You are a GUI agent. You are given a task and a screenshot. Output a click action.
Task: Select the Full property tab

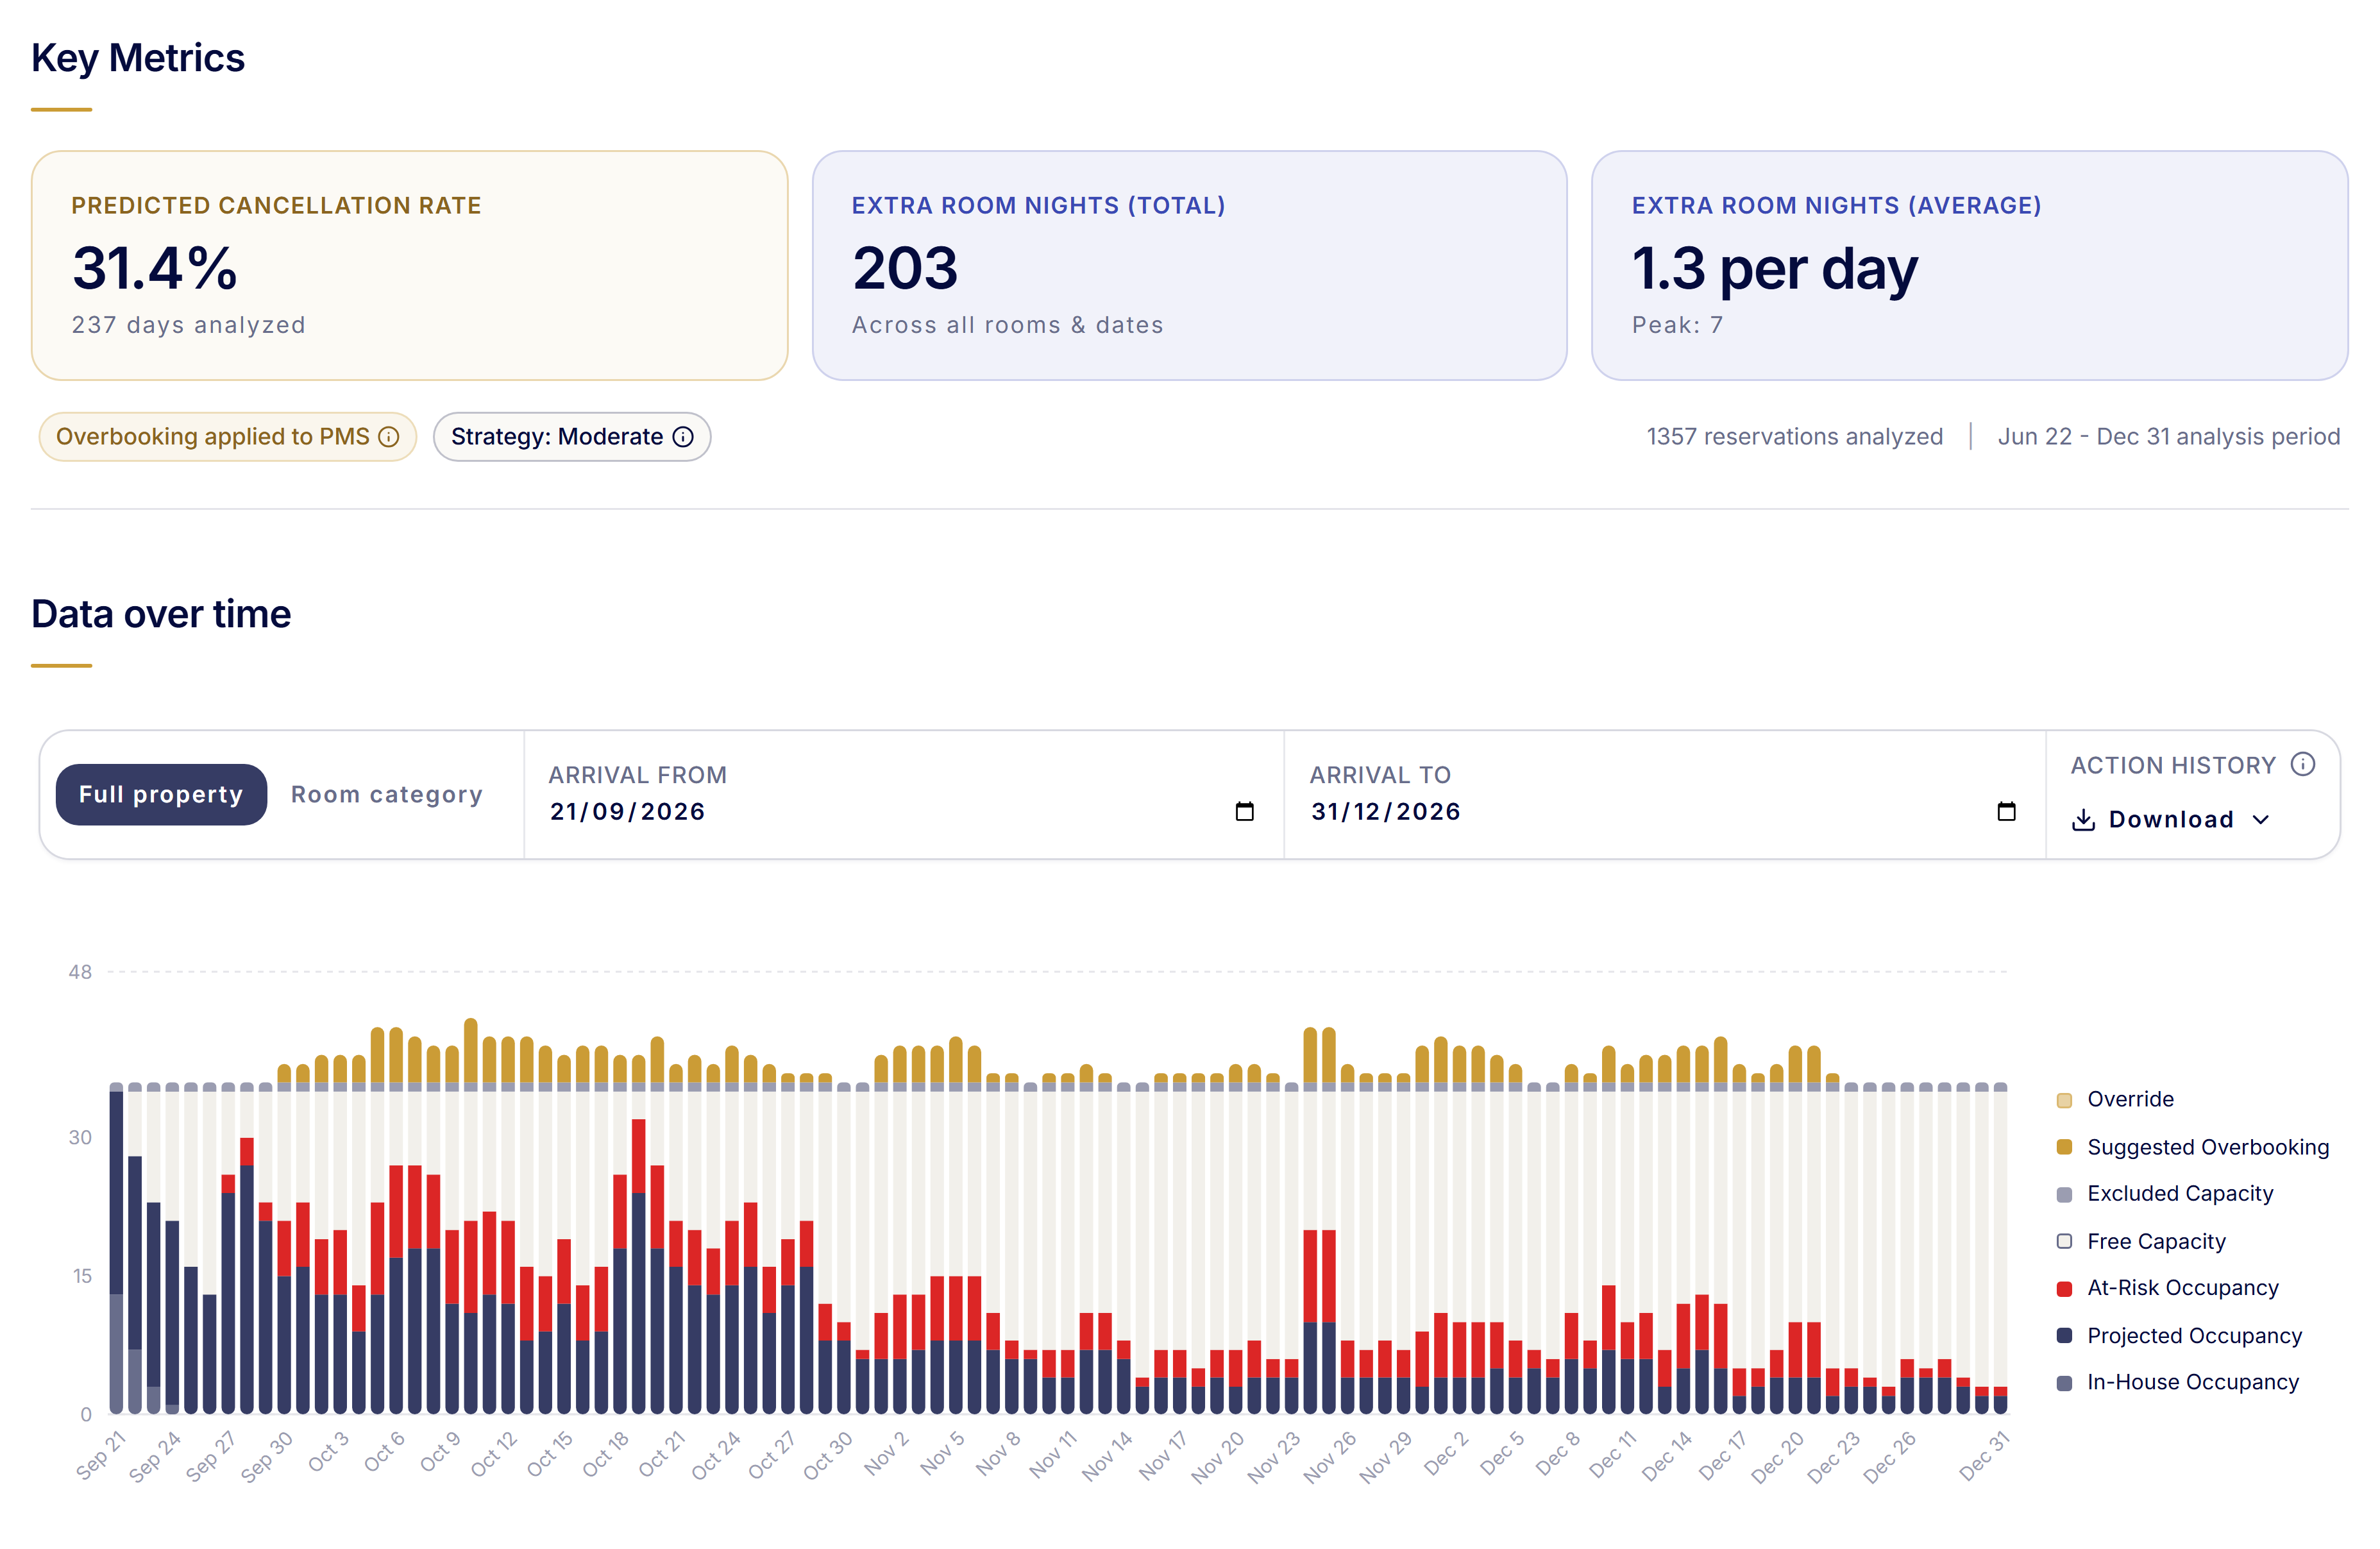[x=161, y=794]
